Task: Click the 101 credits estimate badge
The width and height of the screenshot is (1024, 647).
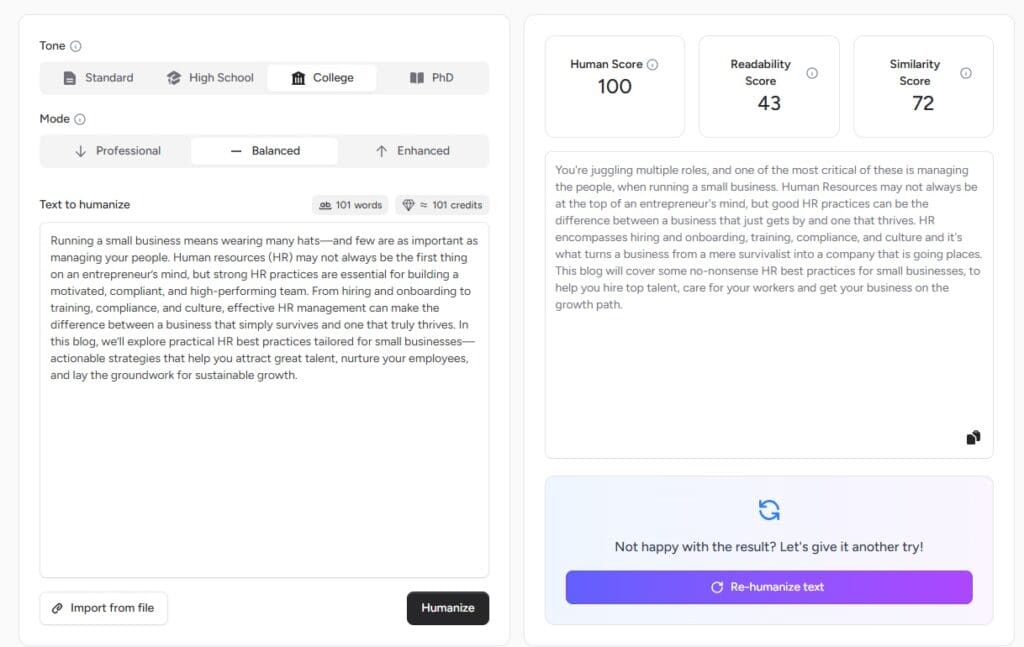Action: [x=441, y=205]
